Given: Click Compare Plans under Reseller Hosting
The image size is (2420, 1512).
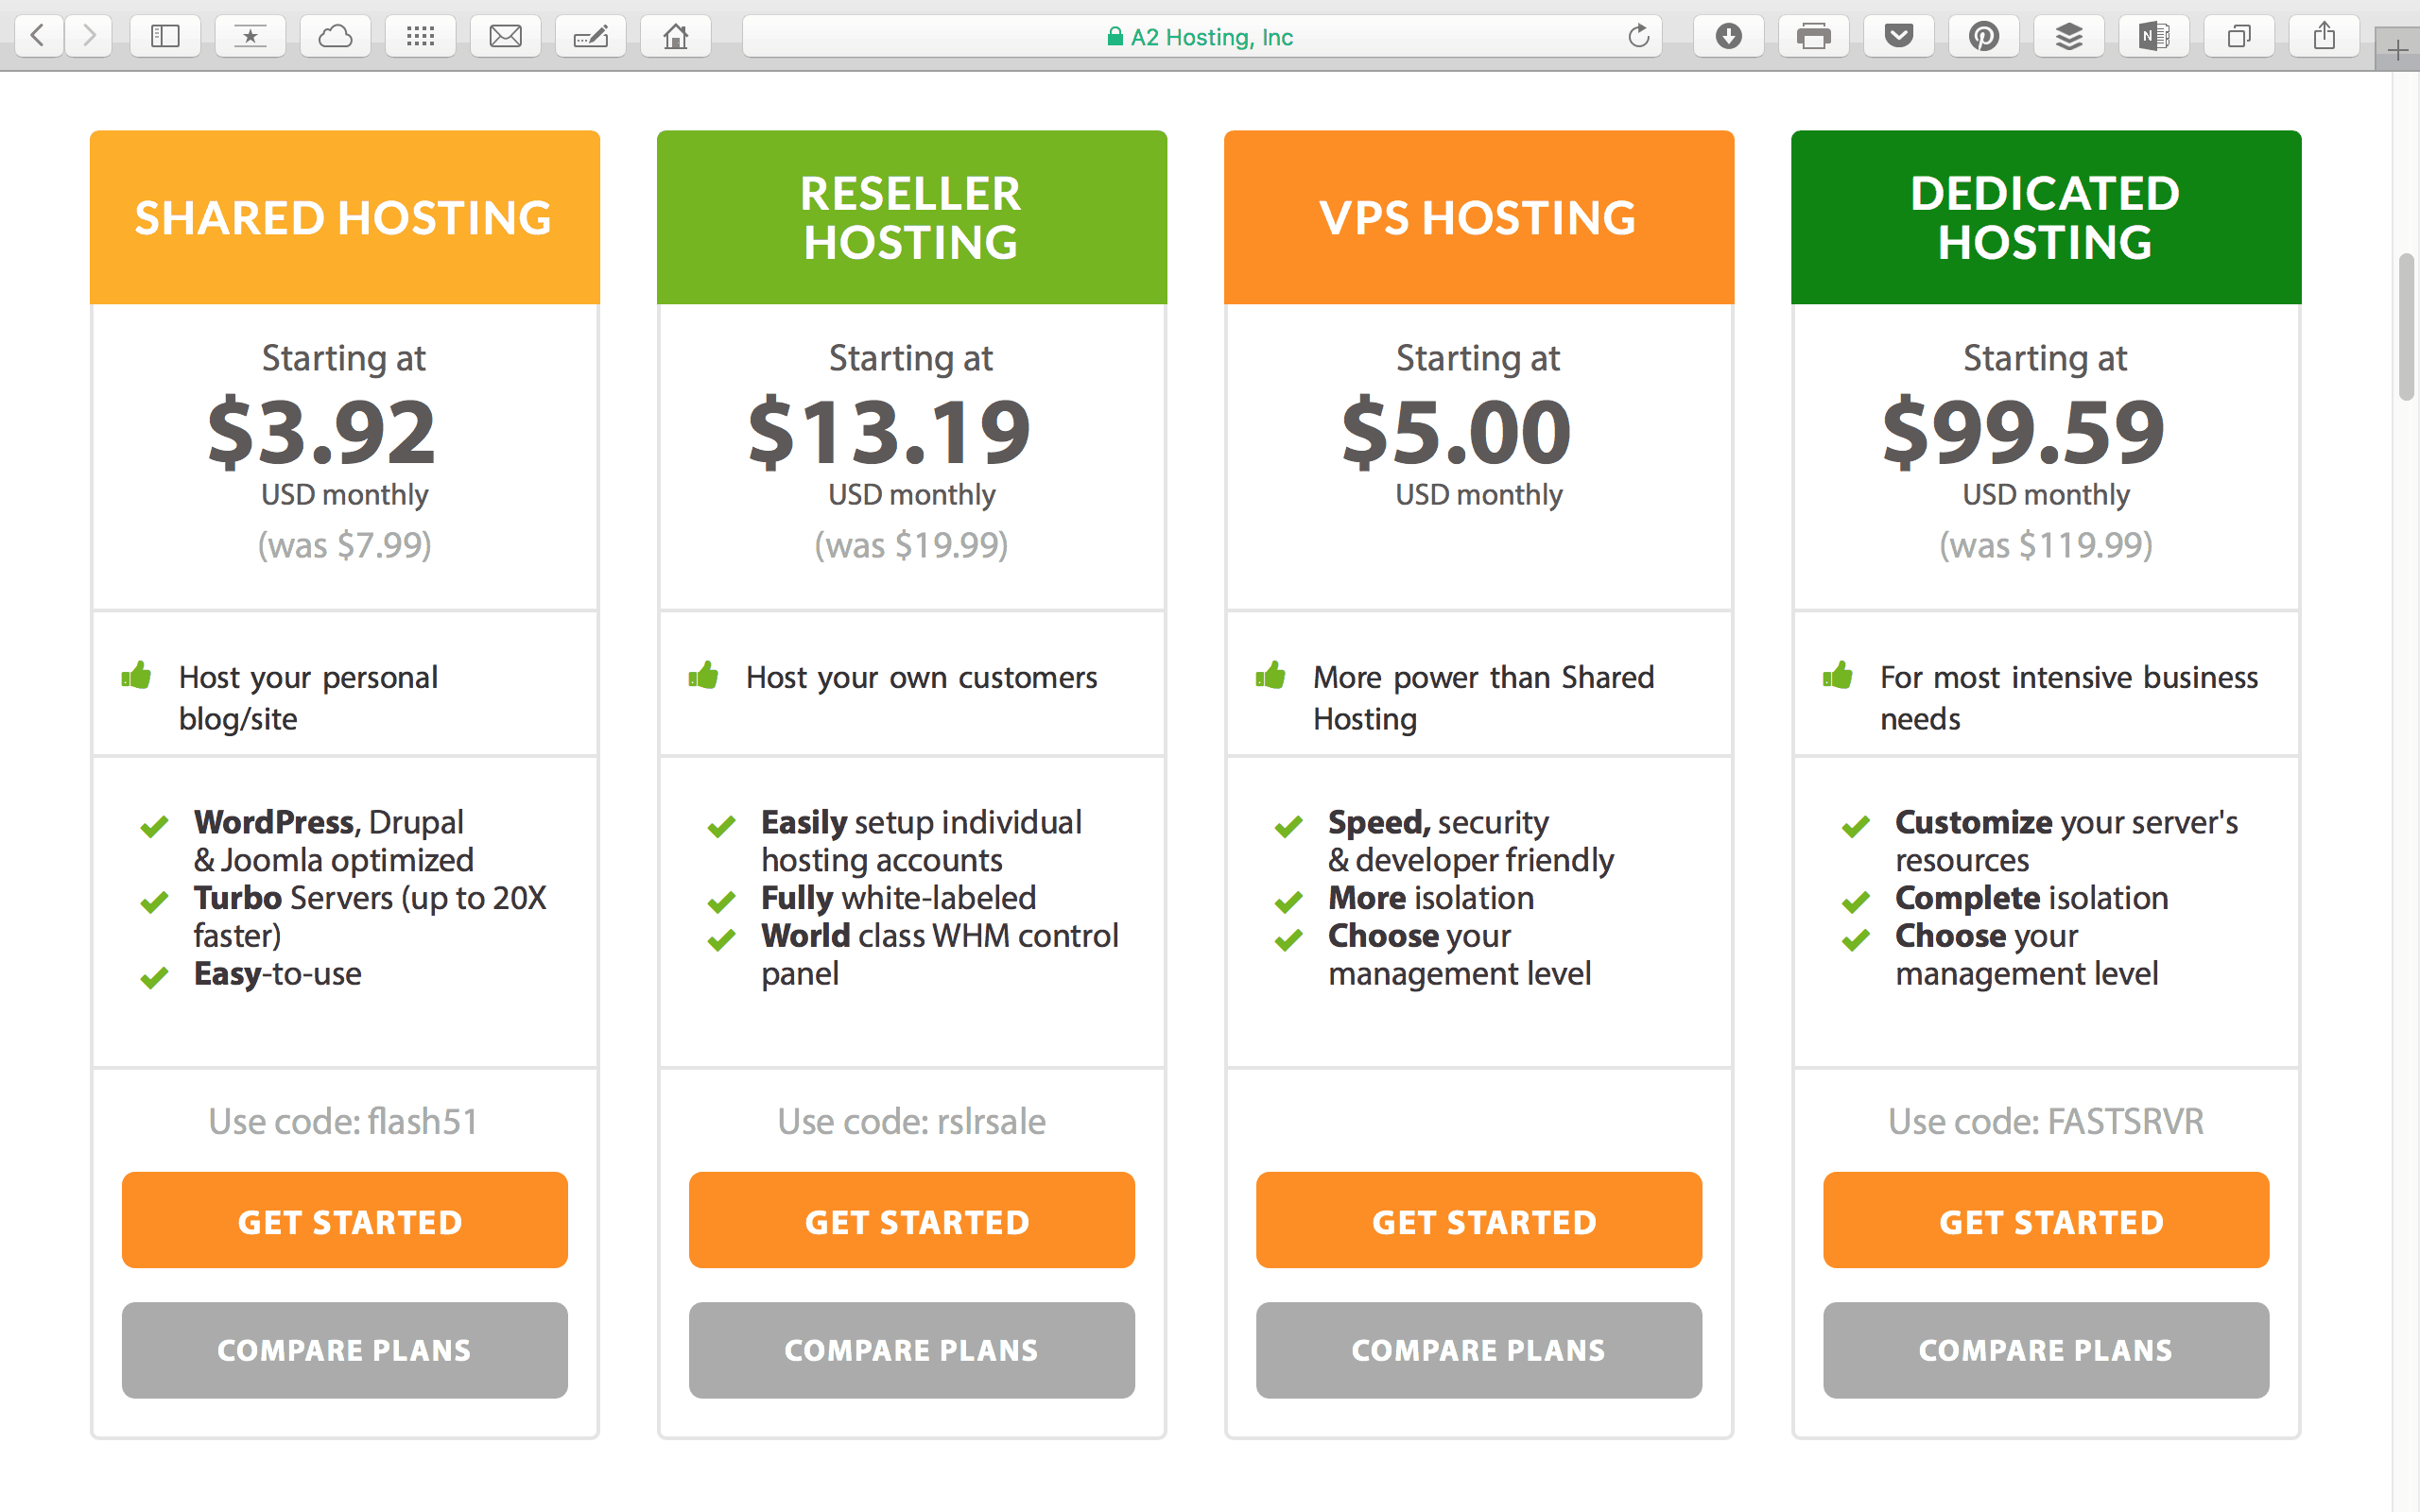Looking at the screenshot, I should click(x=912, y=1350).
